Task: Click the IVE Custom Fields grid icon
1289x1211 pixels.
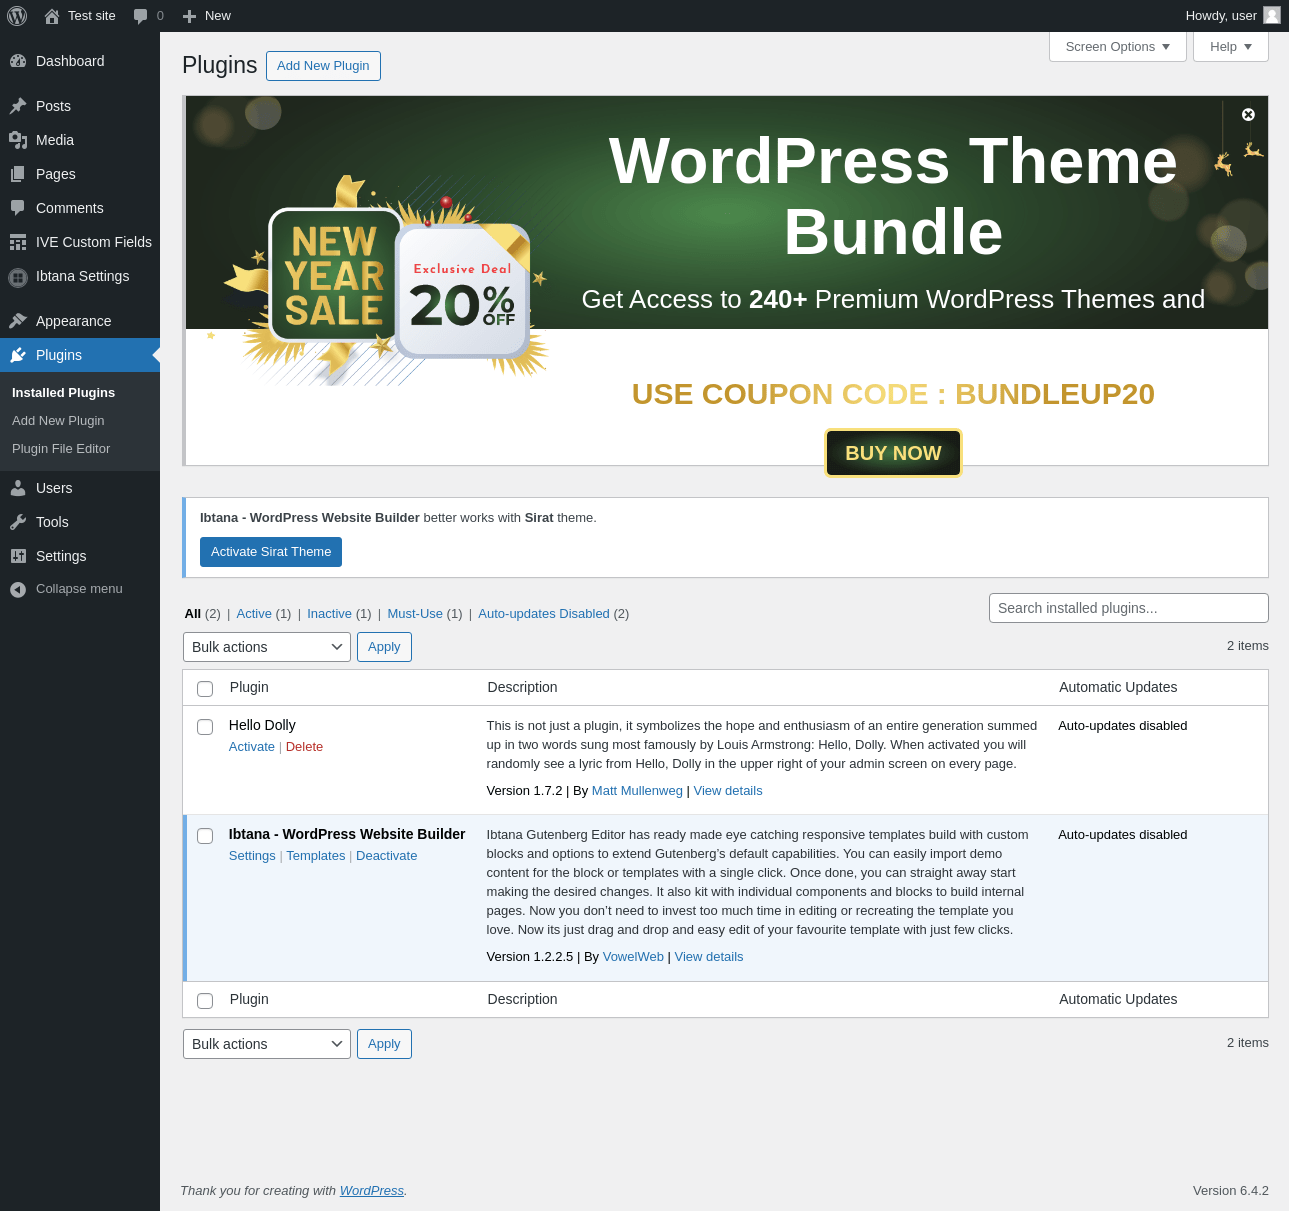Action: click(x=18, y=242)
